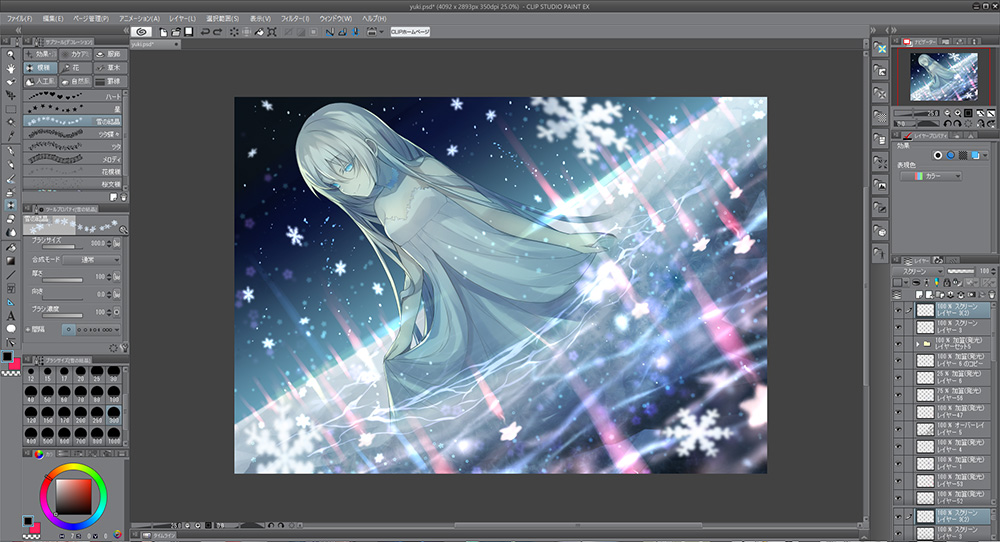
Task: Select the Balloon speech bubble tool
Action: pos(10,329)
